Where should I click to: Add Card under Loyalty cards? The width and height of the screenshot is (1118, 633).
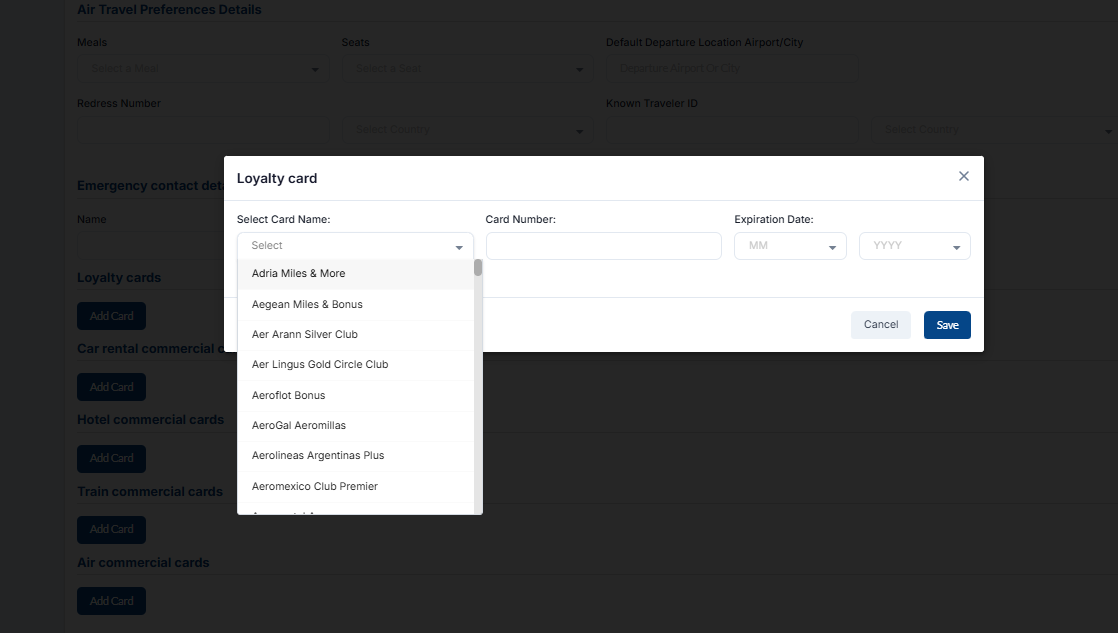(x=111, y=316)
